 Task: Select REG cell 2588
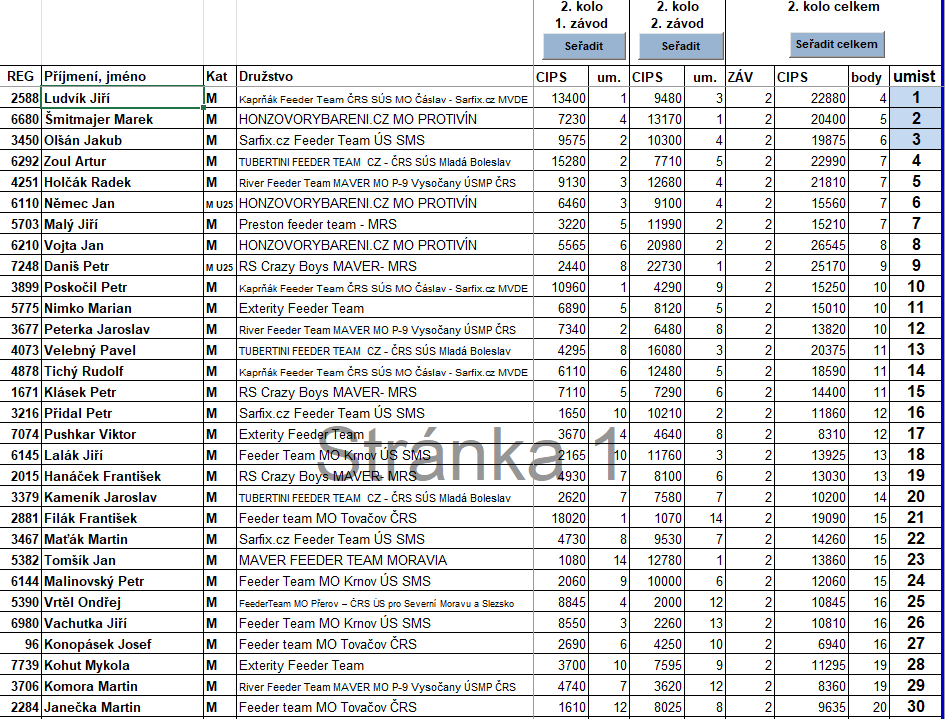[x=20, y=98]
